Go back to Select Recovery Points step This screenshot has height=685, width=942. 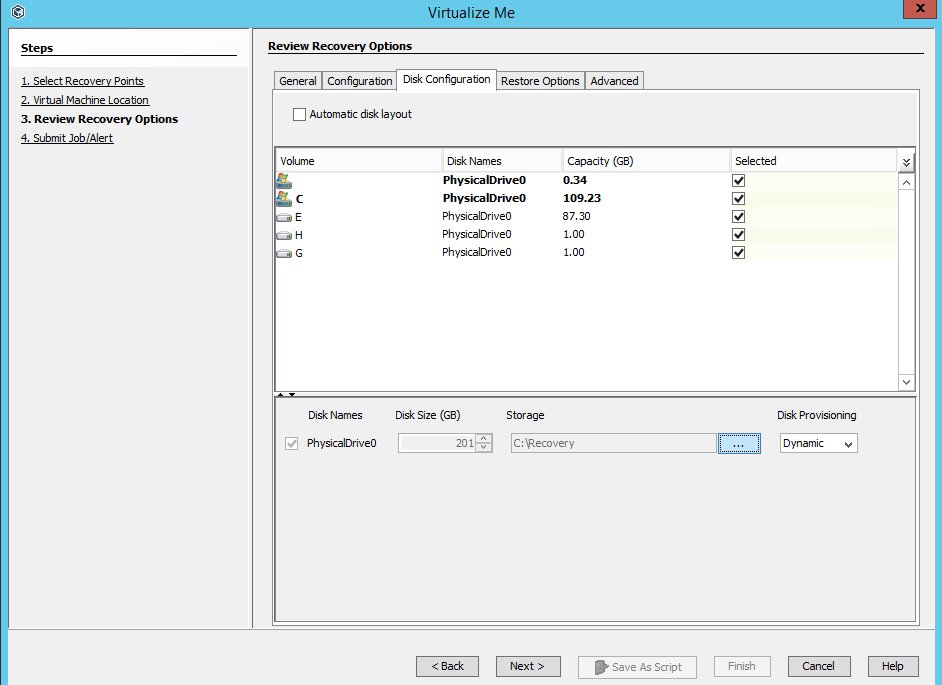(83, 81)
